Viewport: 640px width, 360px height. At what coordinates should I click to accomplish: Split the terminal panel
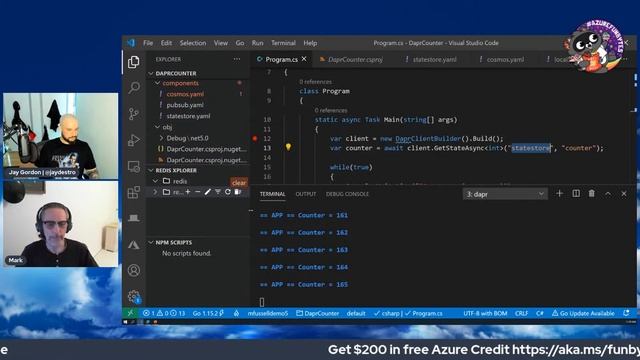576,193
